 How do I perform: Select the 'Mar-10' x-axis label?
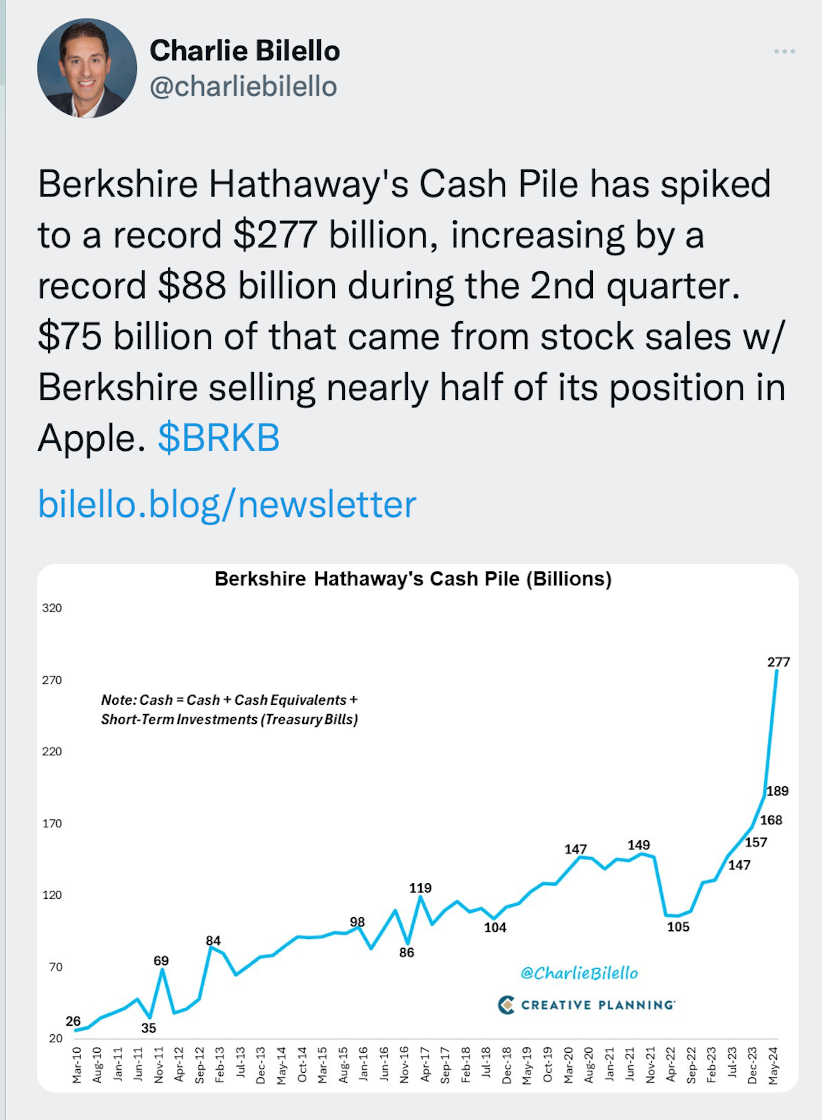click(x=78, y=1065)
